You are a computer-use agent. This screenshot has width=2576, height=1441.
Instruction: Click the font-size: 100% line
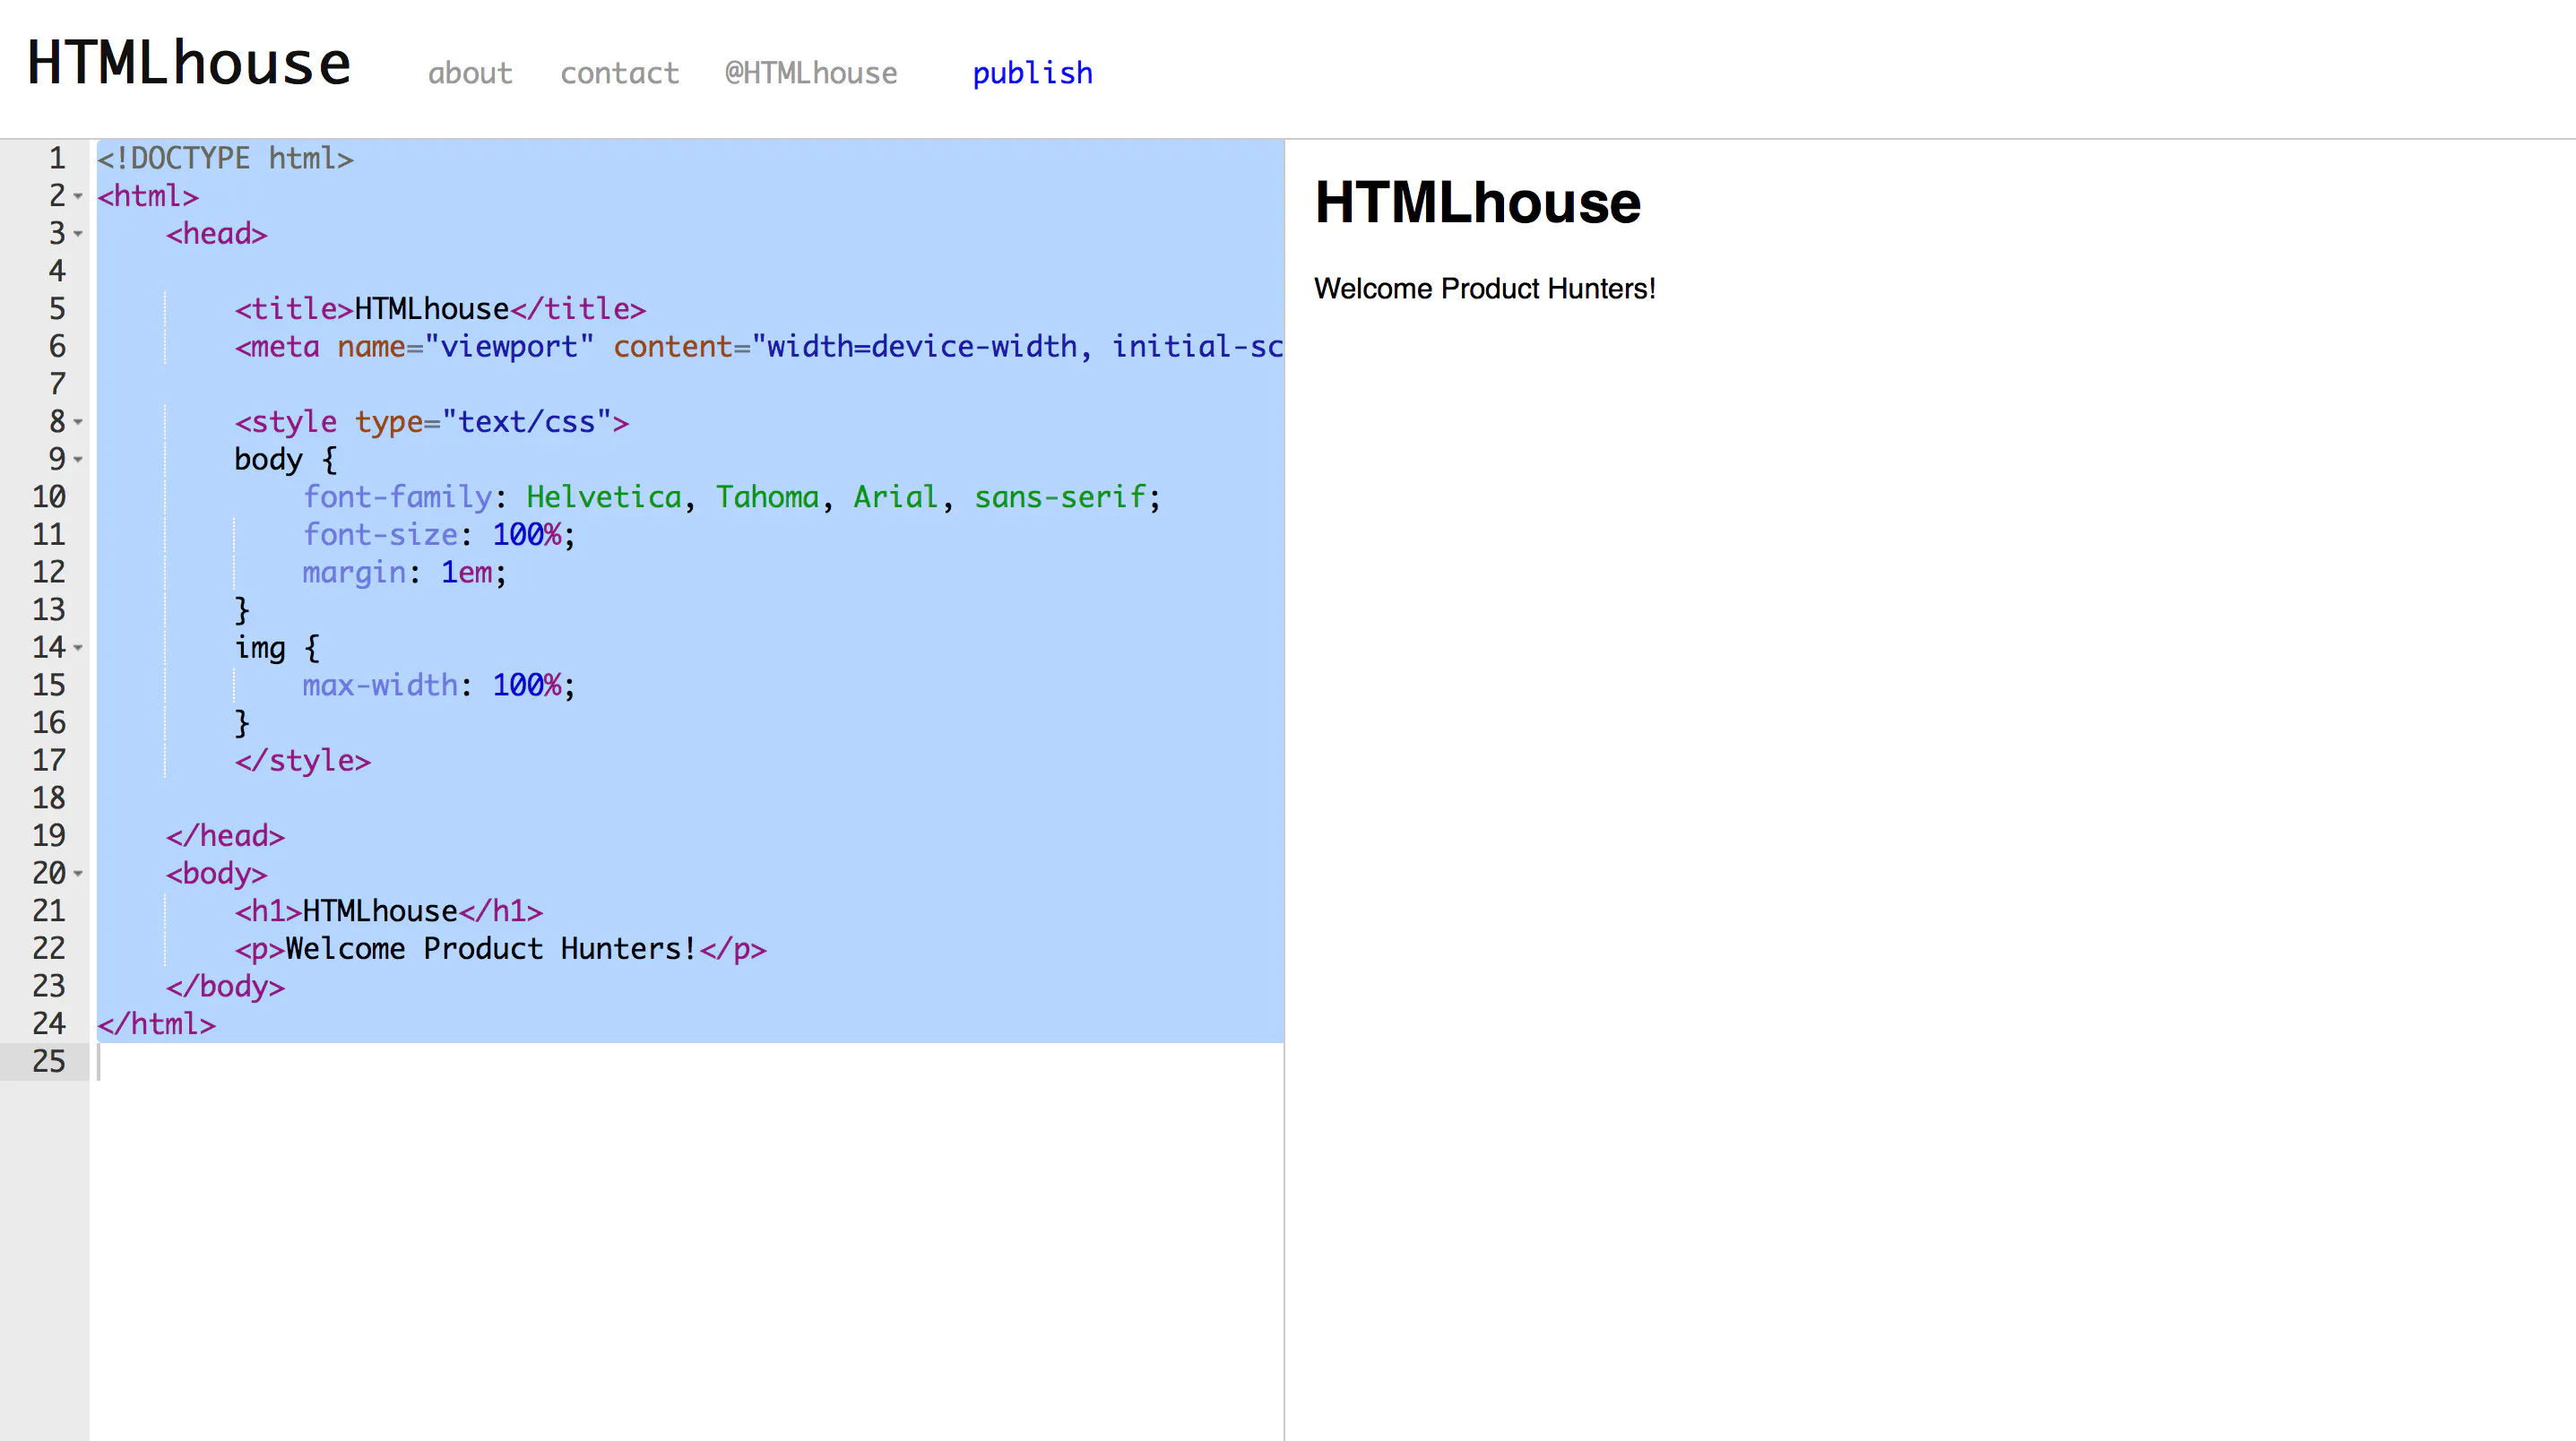tap(439, 535)
